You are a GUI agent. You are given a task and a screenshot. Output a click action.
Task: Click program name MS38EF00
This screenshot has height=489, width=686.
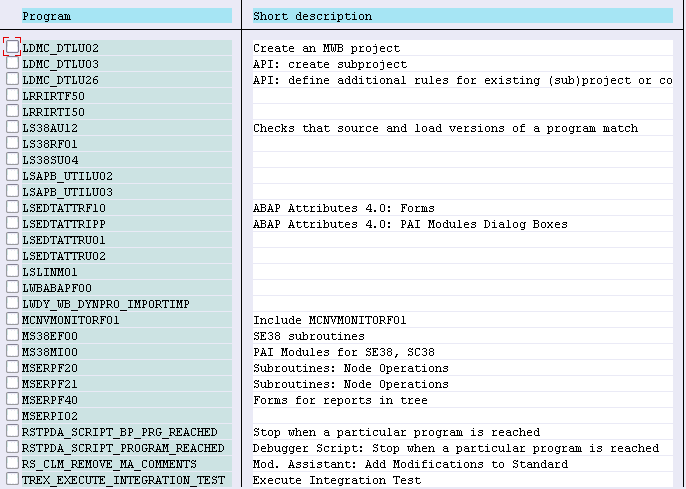tap(50, 336)
